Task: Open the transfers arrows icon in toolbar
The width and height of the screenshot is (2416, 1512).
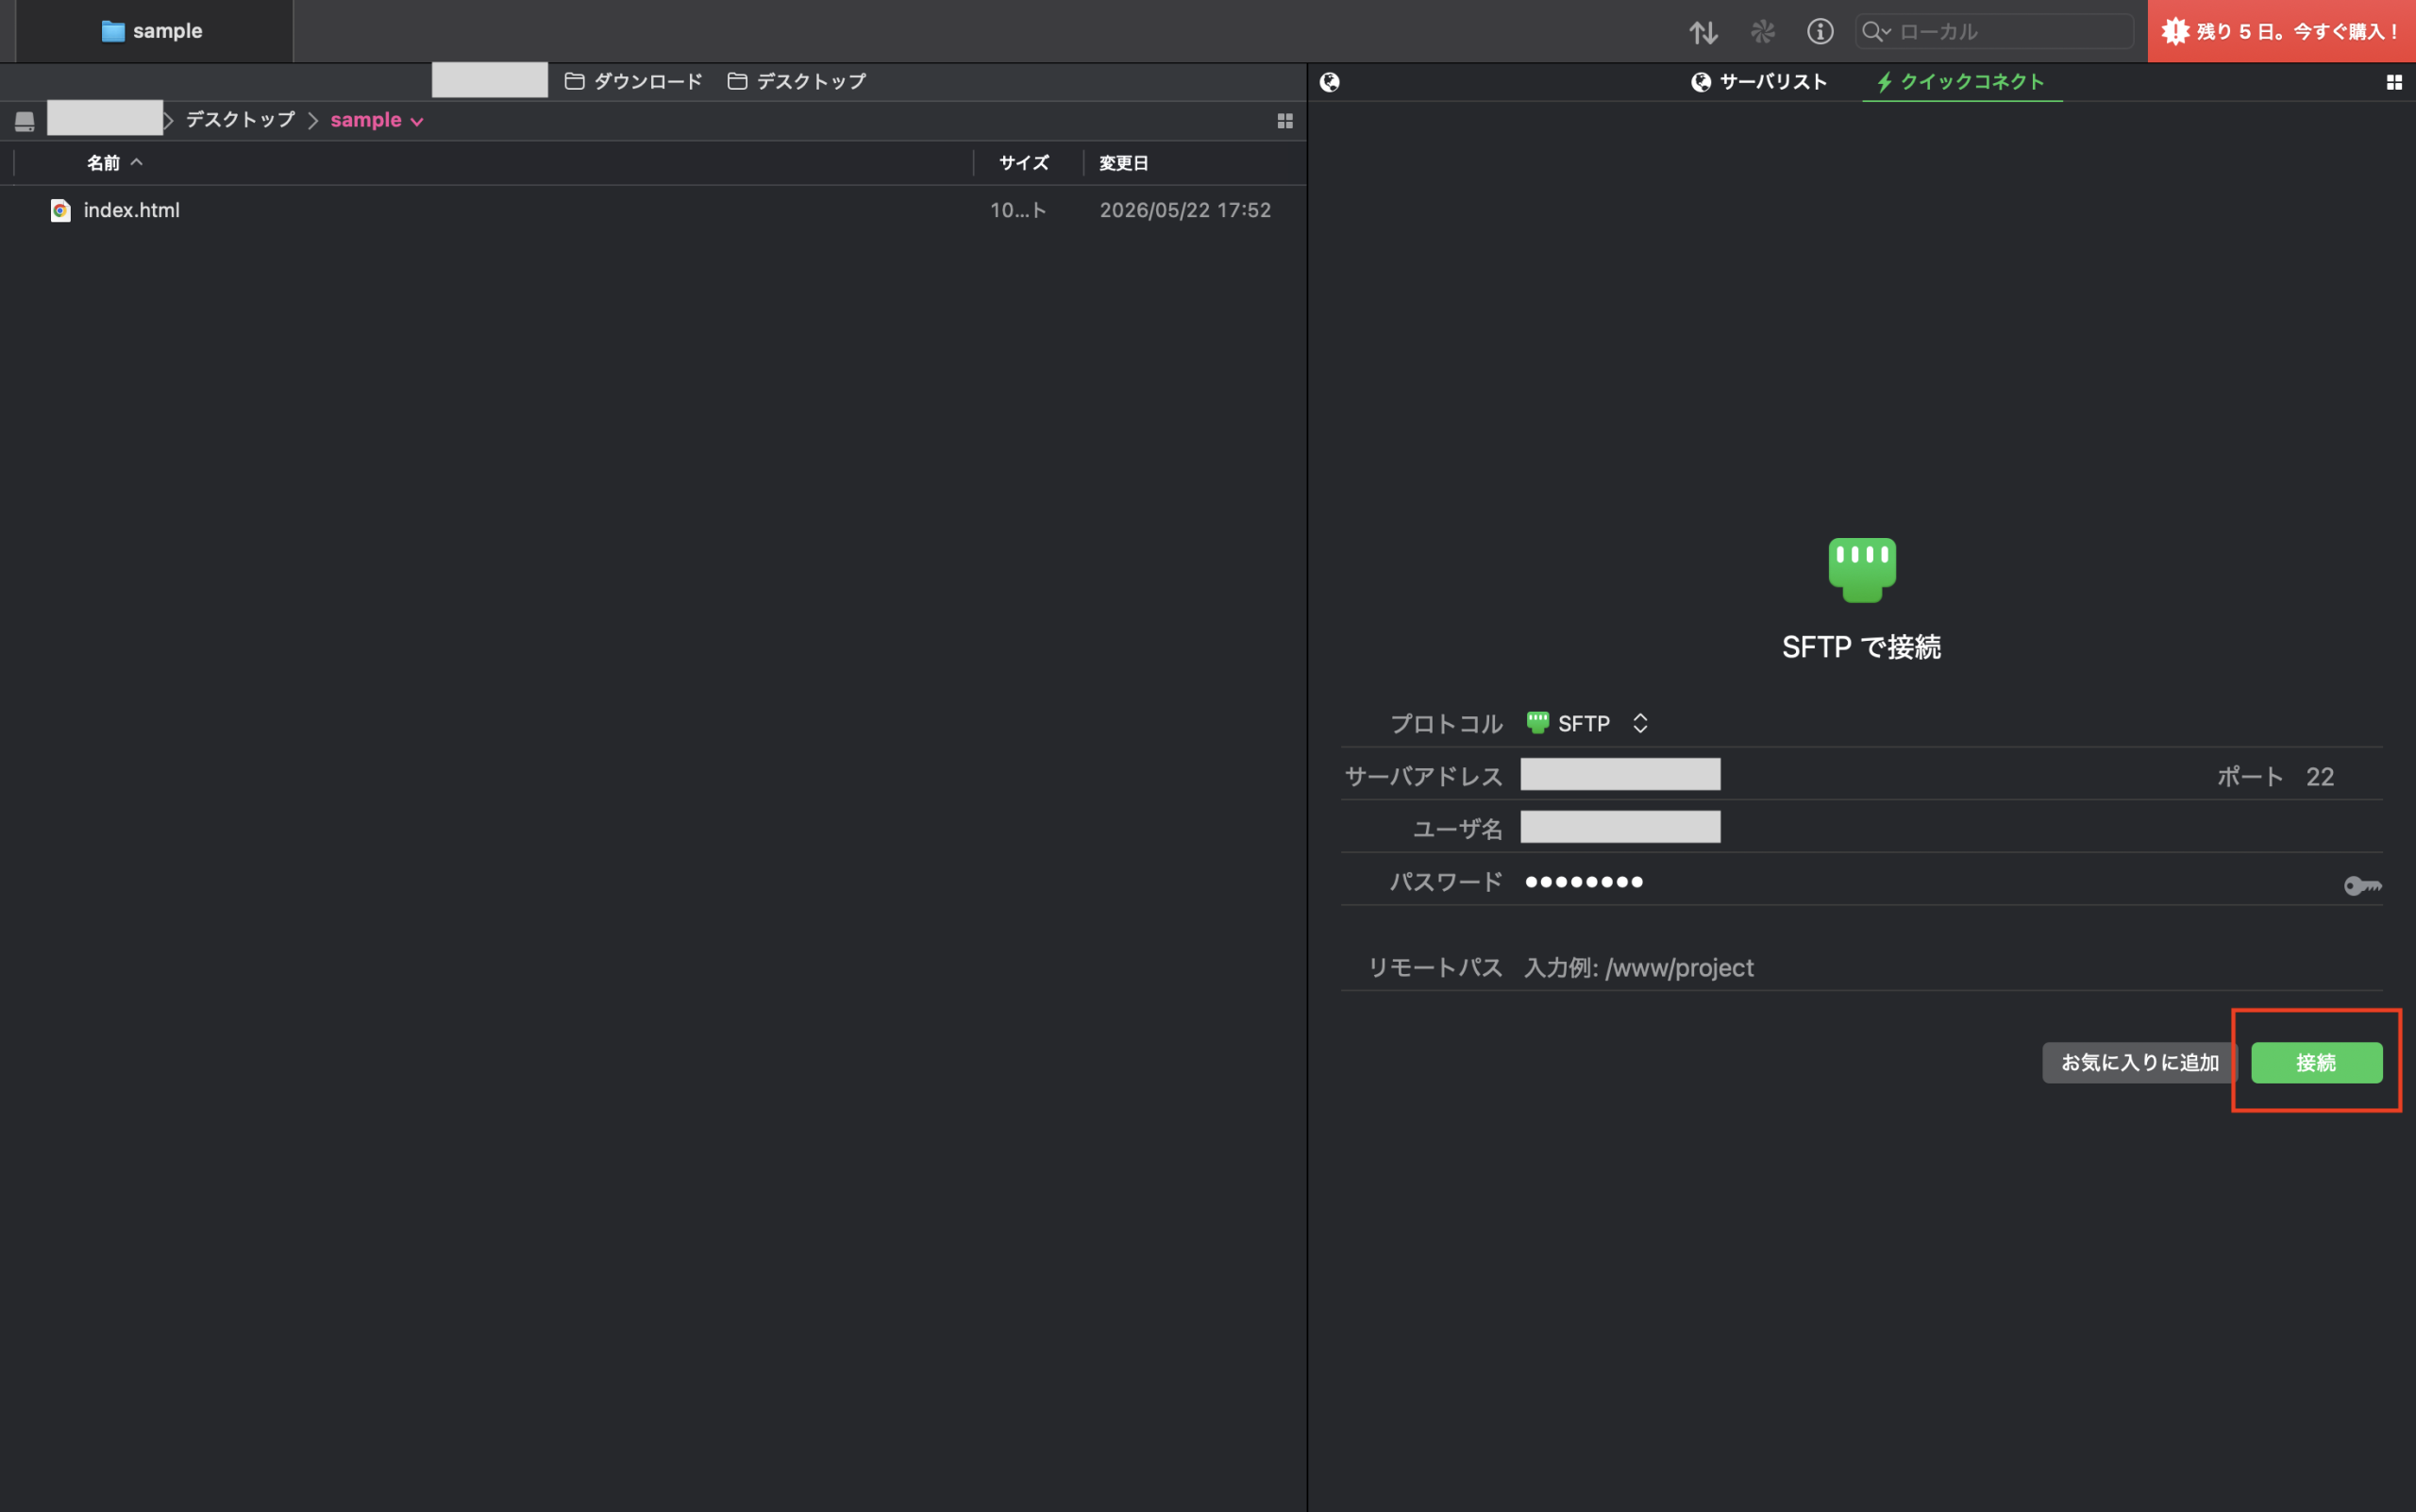Action: click(x=1704, y=32)
